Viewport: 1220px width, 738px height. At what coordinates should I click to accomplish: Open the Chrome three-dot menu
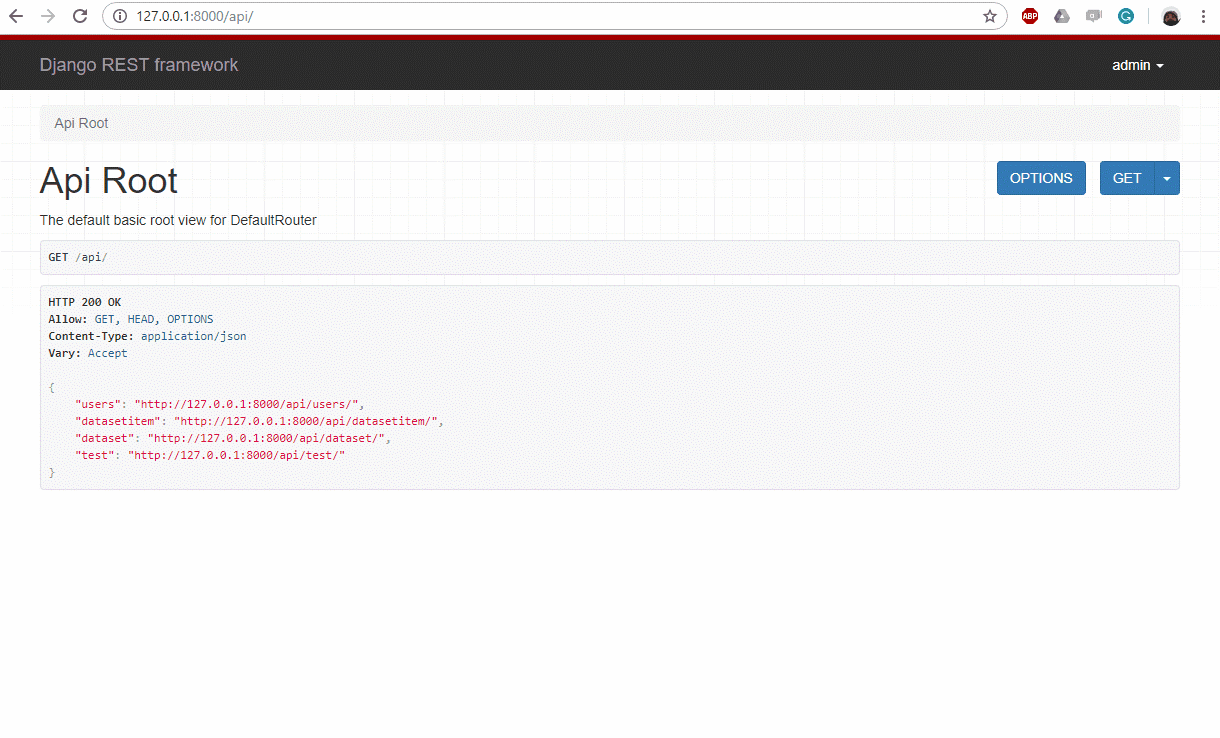point(1203,16)
